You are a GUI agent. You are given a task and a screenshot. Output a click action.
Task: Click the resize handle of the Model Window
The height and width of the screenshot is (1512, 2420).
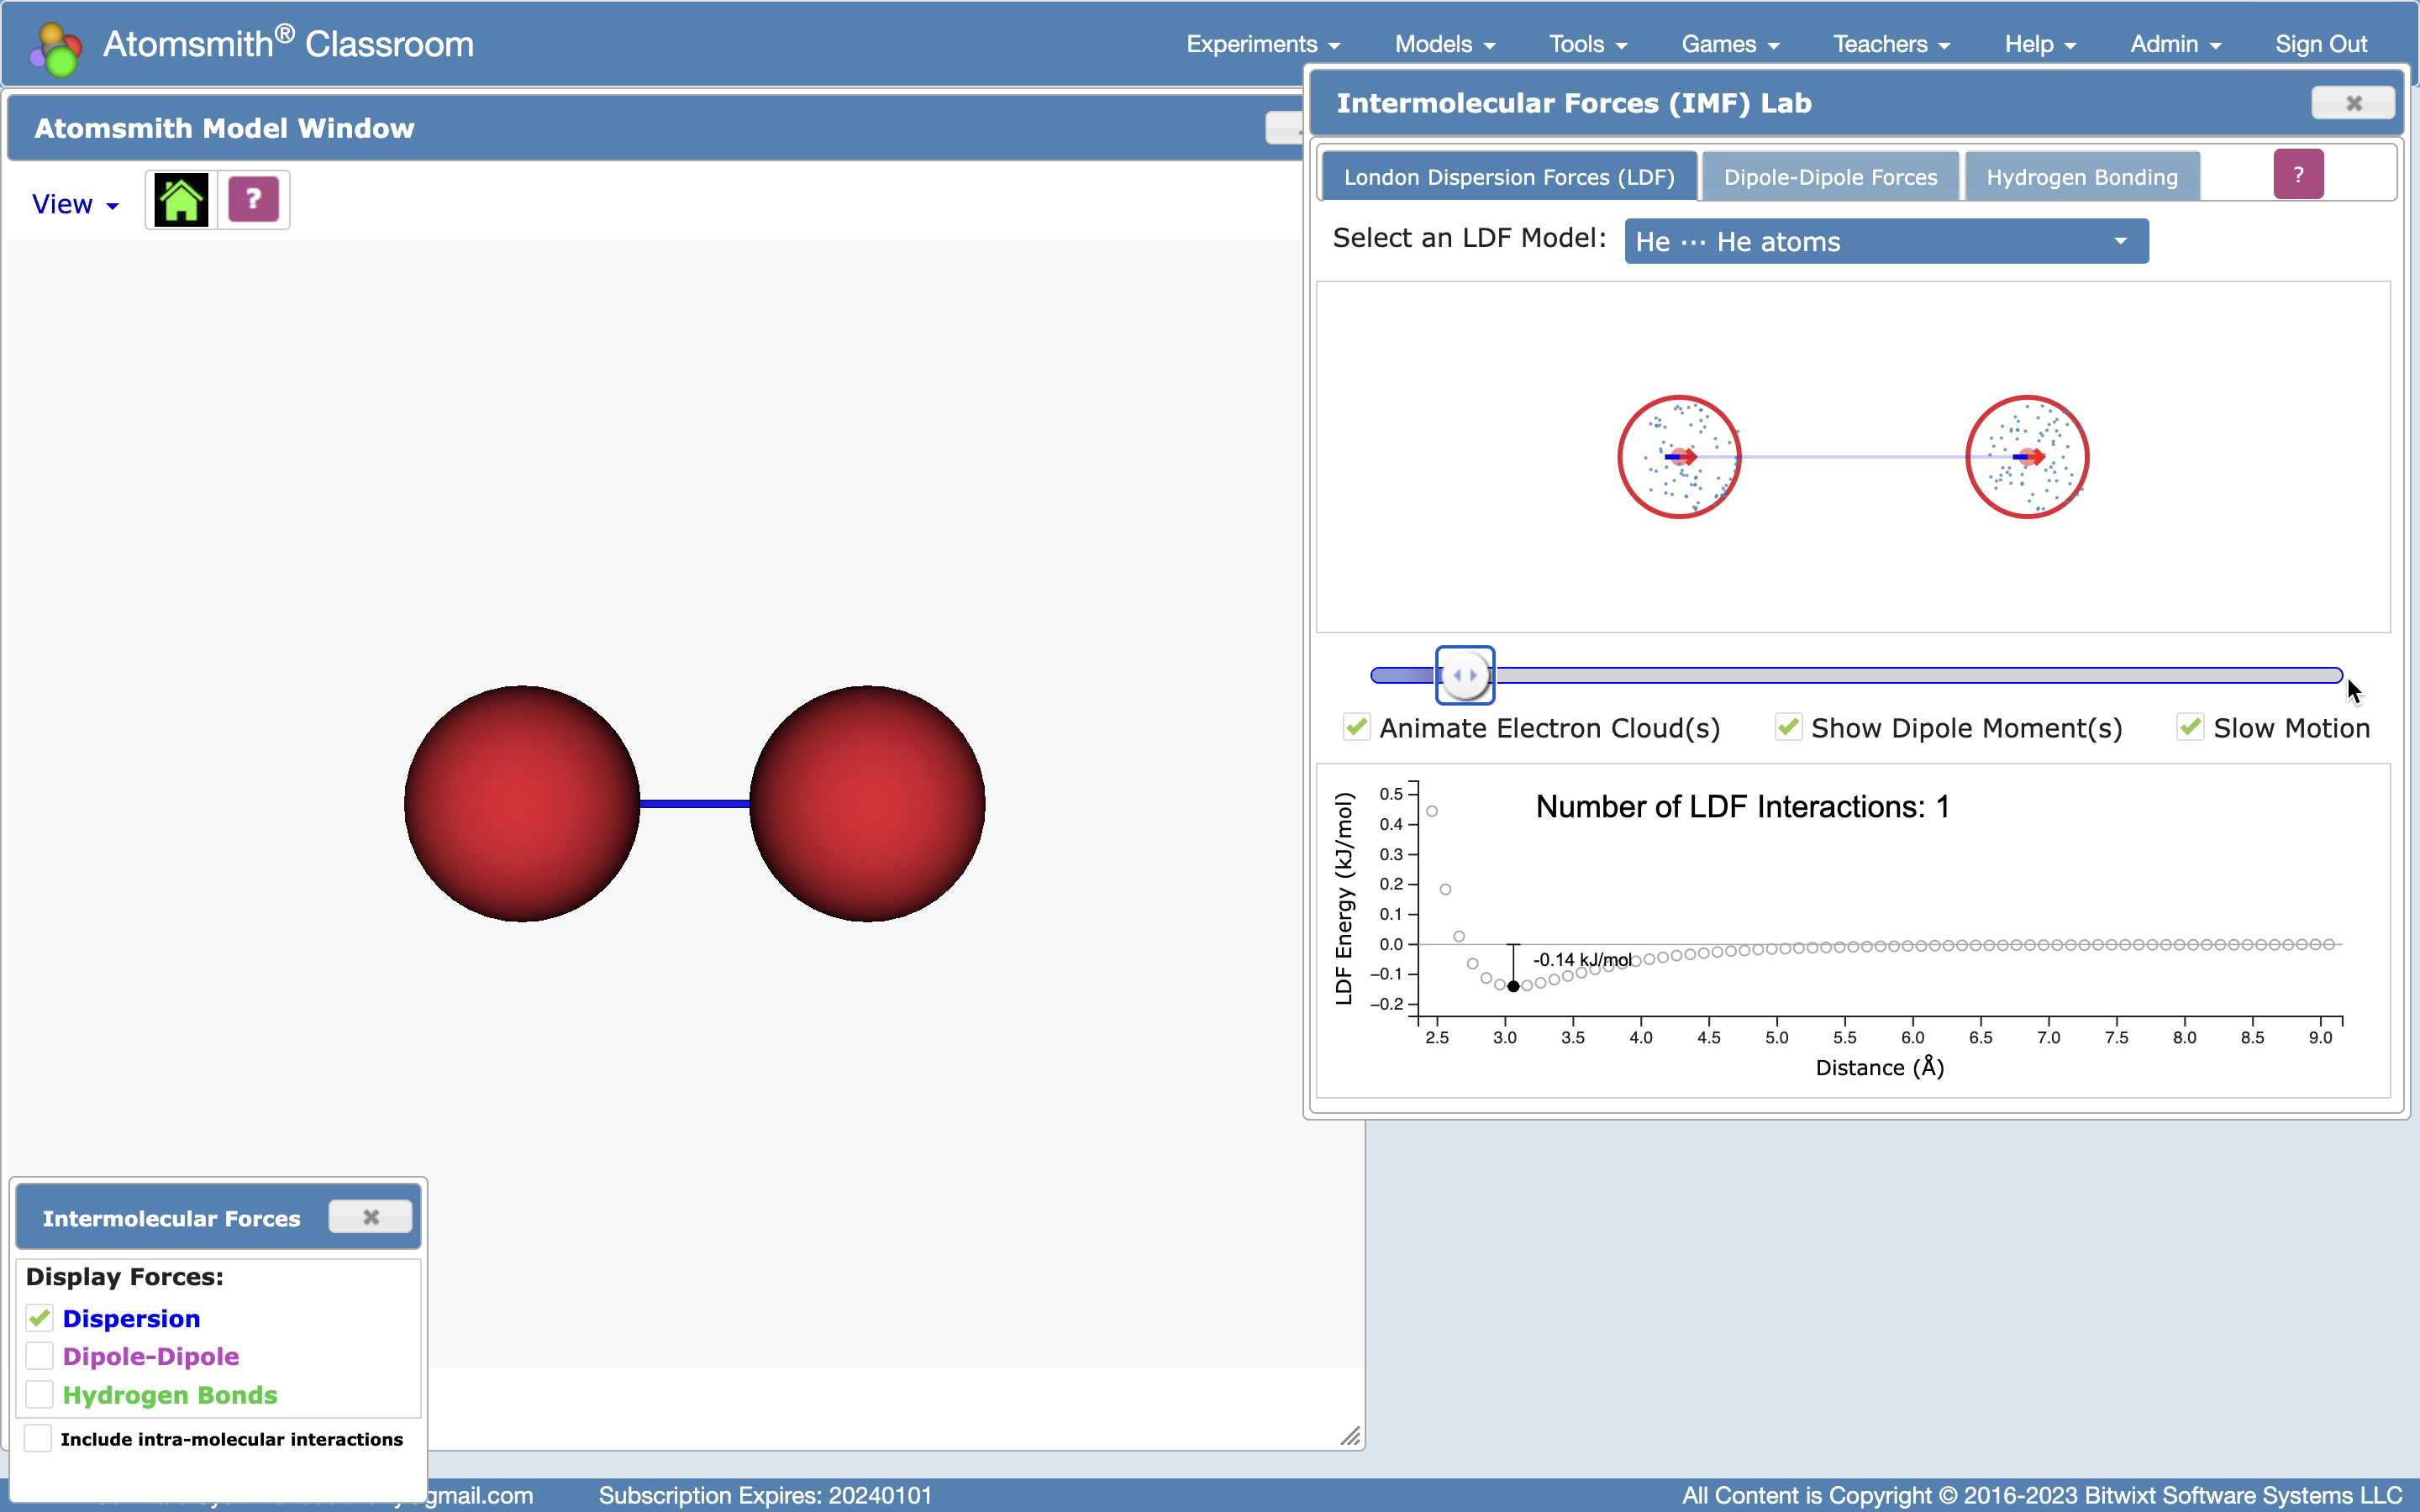(1350, 1436)
